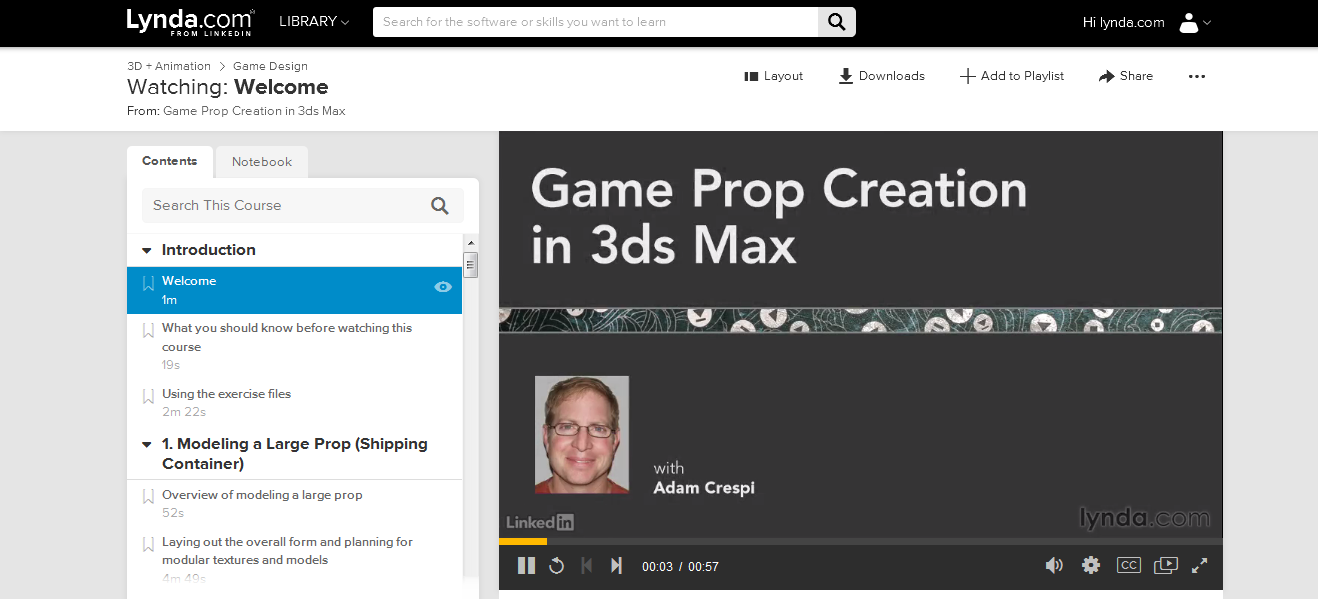
Task: Bookmark Laying out the overall form video
Action: (148, 544)
